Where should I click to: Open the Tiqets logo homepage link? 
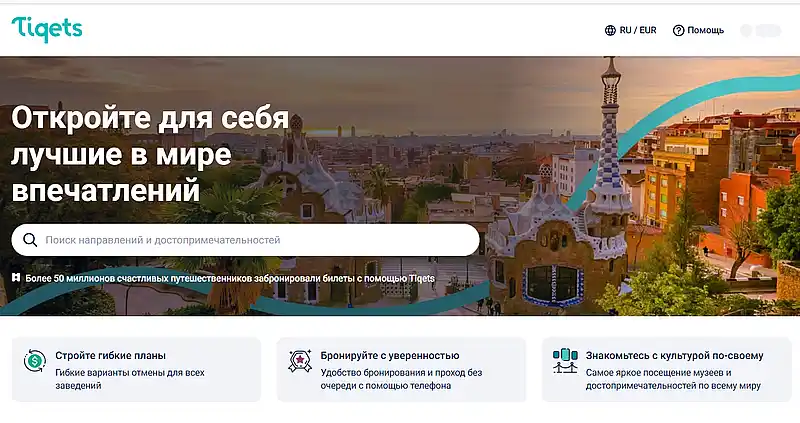pos(47,30)
